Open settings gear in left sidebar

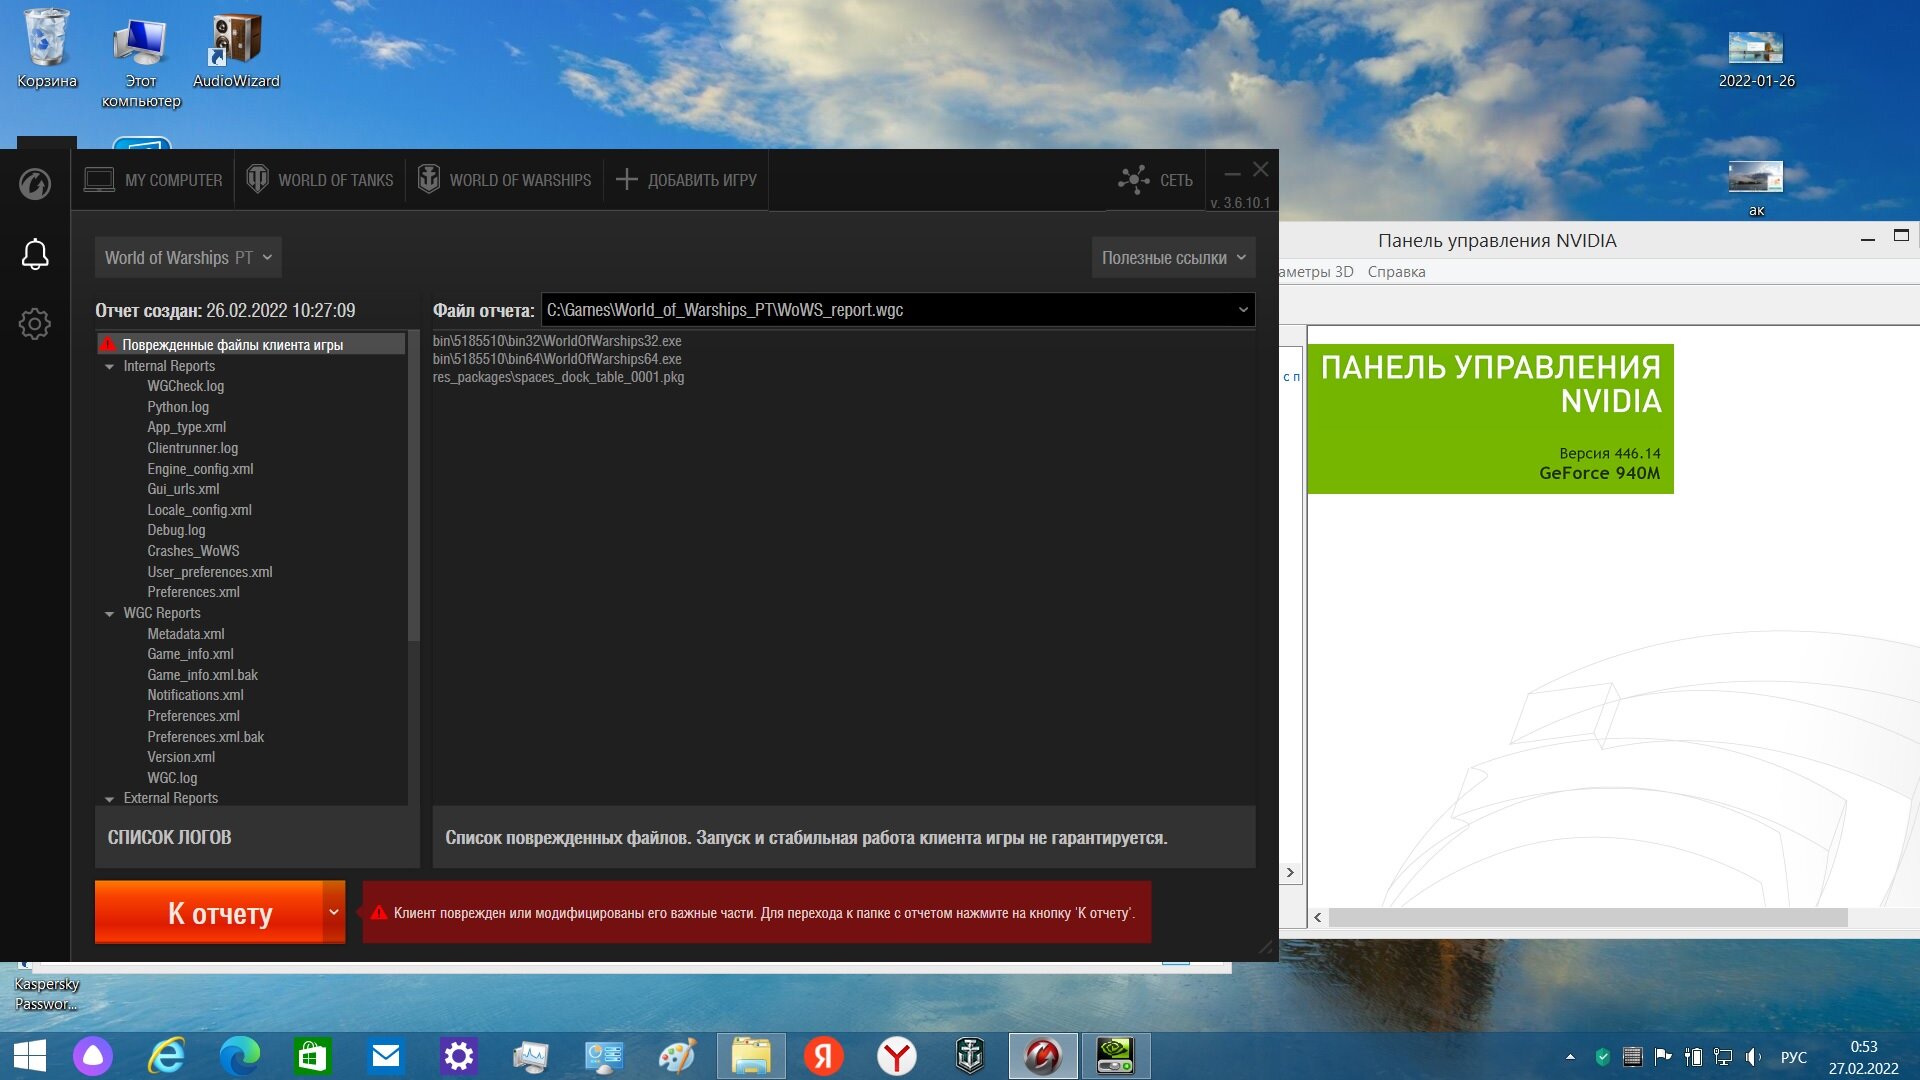[35, 323]
